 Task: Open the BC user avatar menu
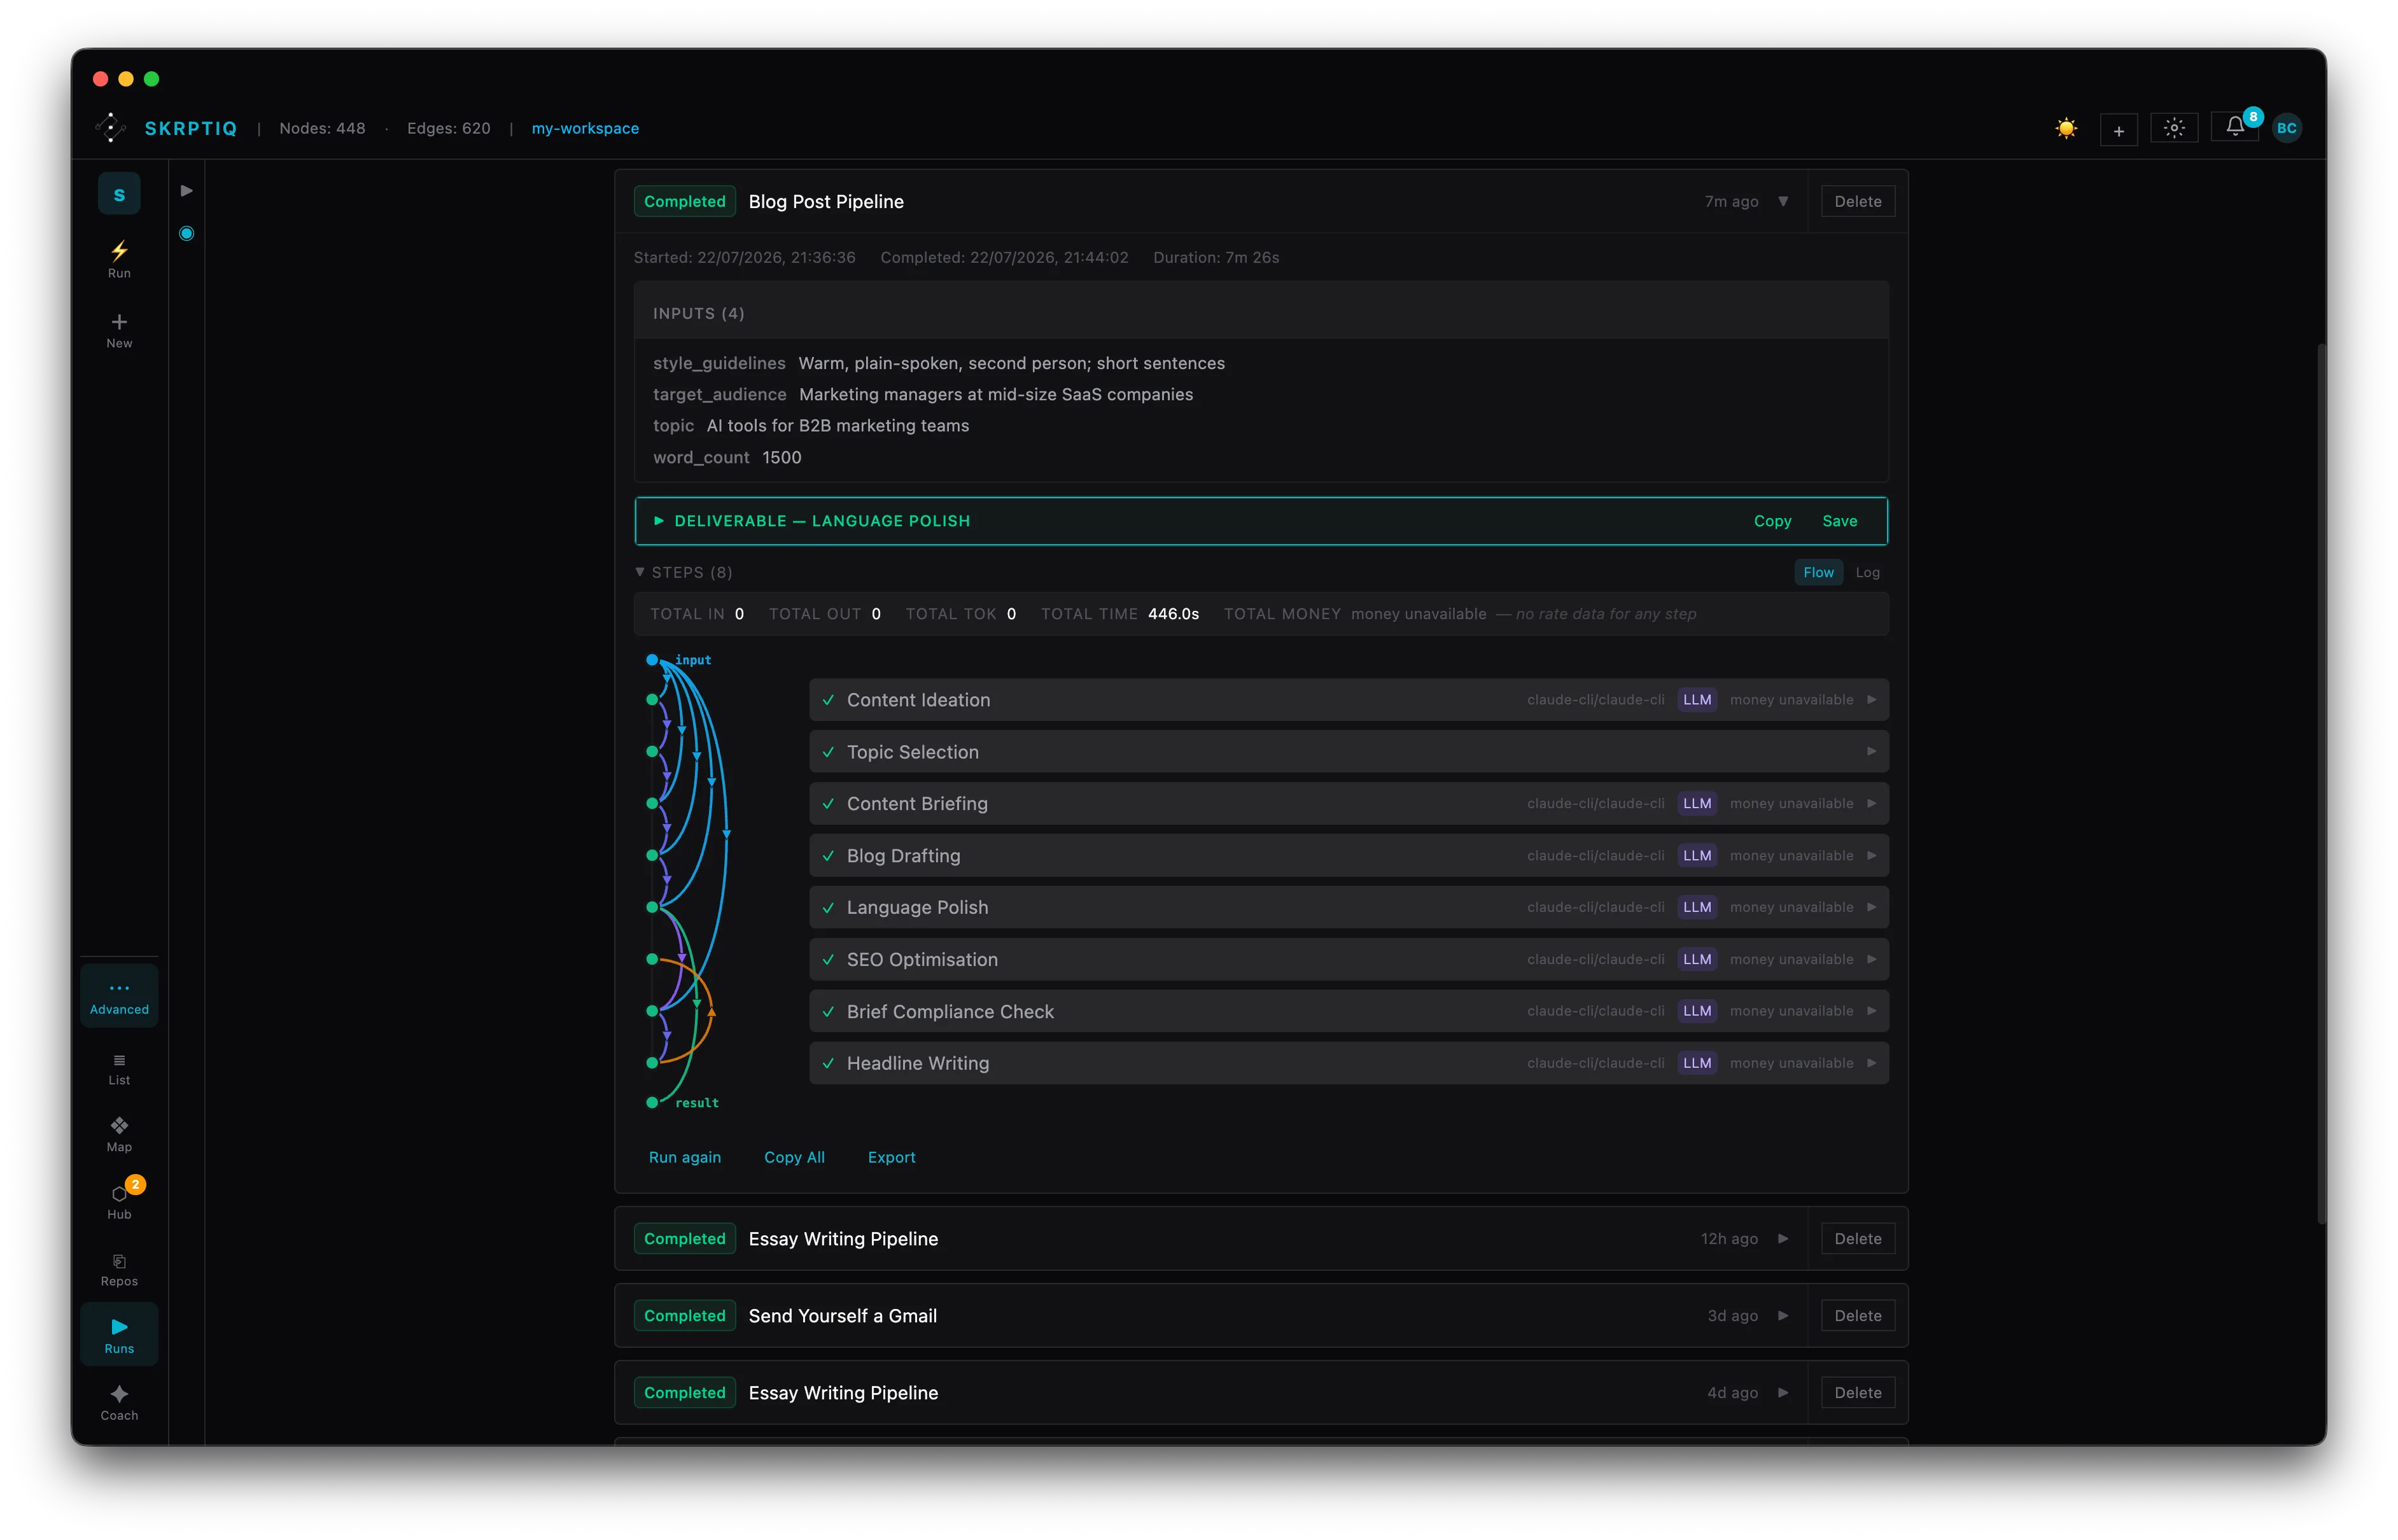(x=2286, y=128)
